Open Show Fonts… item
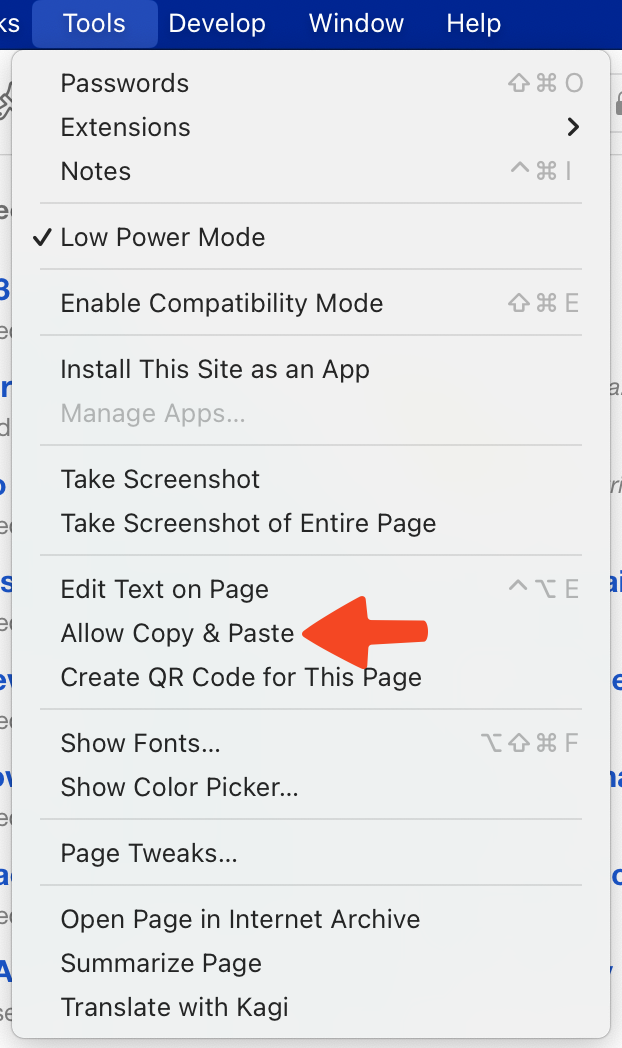Viewport: 622px width, 1048px height. click(311, 743)
